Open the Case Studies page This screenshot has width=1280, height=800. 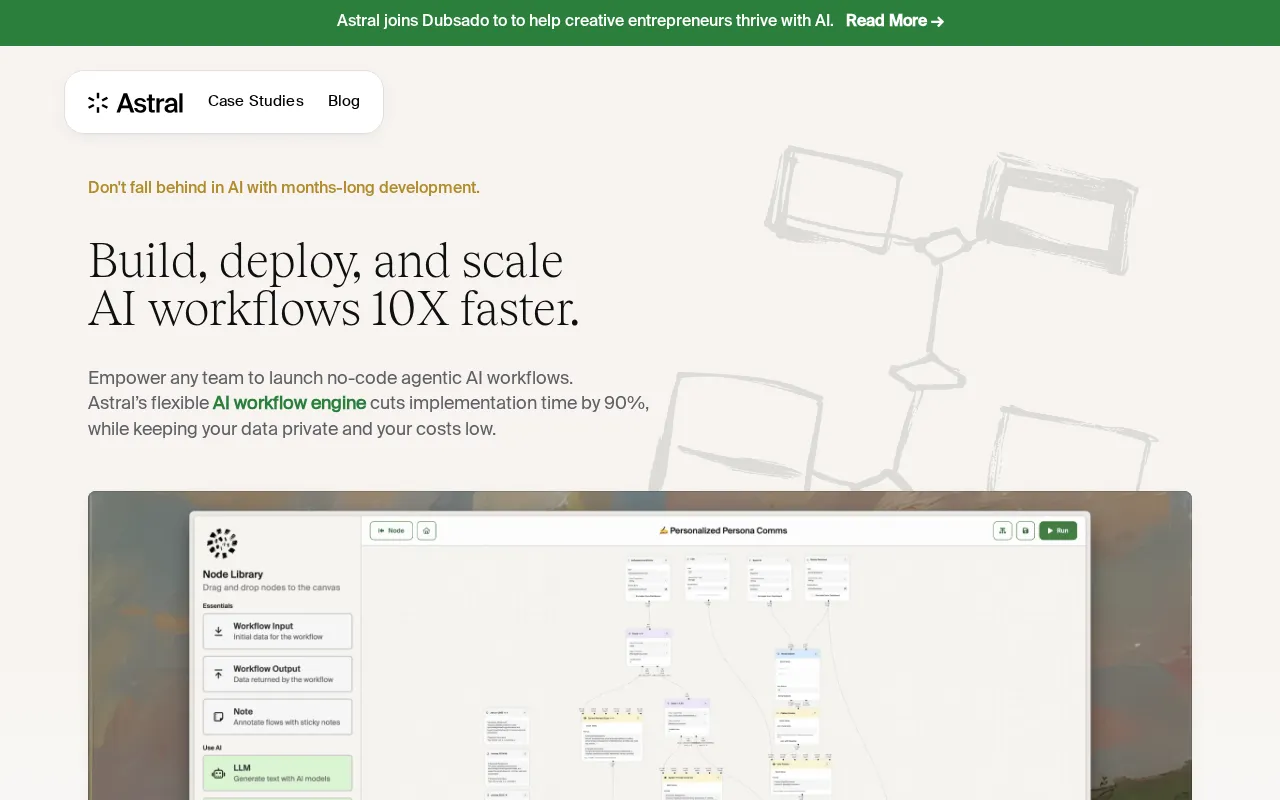point(256,101)
